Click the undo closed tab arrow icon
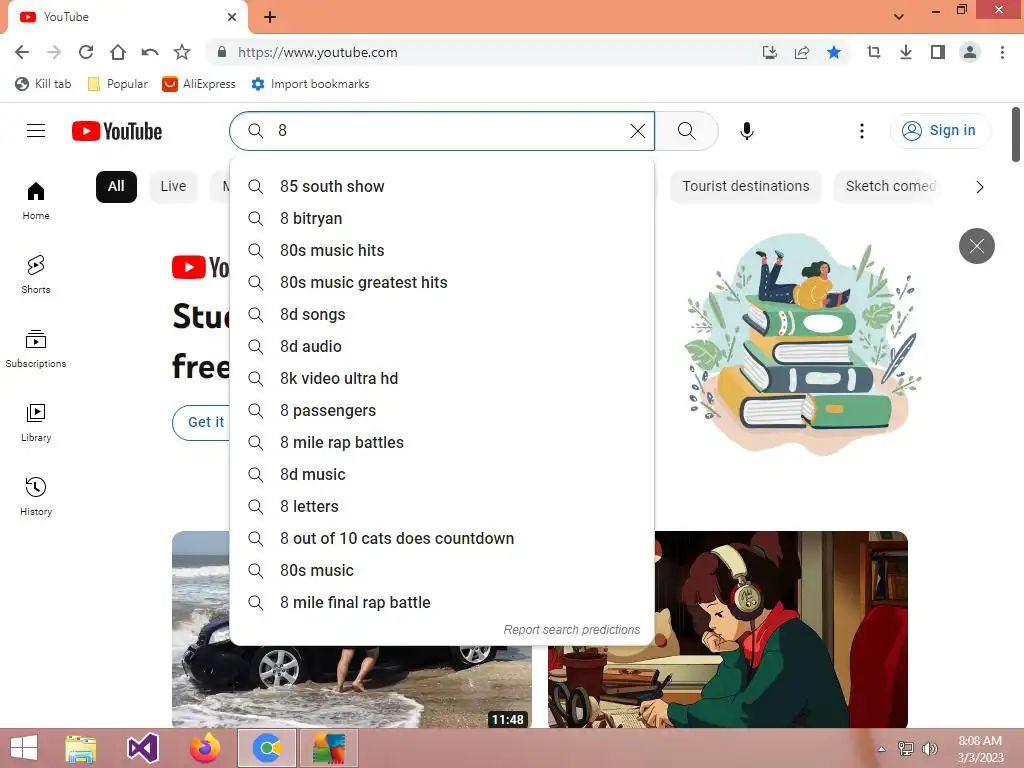Image resolution: width=1024 pixels, height=768 pixels. pyautogui.click(x=150, y=52)
